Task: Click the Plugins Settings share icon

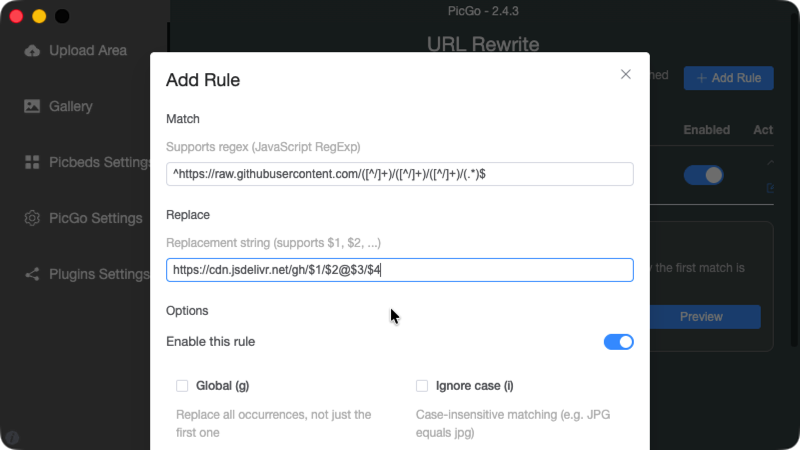Action: 32,274
